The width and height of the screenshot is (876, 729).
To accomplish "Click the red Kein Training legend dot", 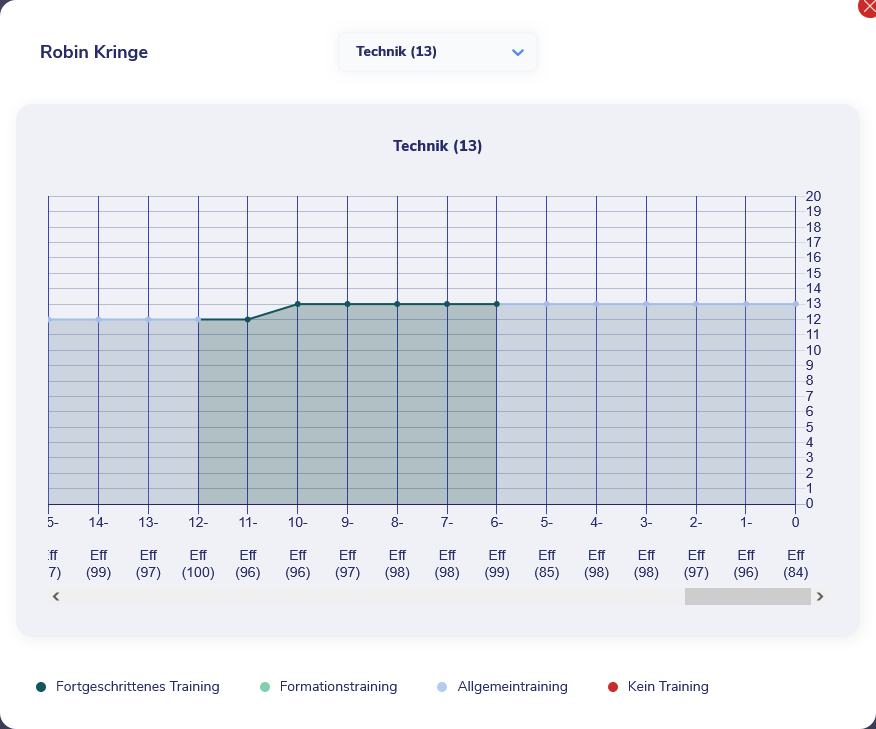I will point(613,687).
